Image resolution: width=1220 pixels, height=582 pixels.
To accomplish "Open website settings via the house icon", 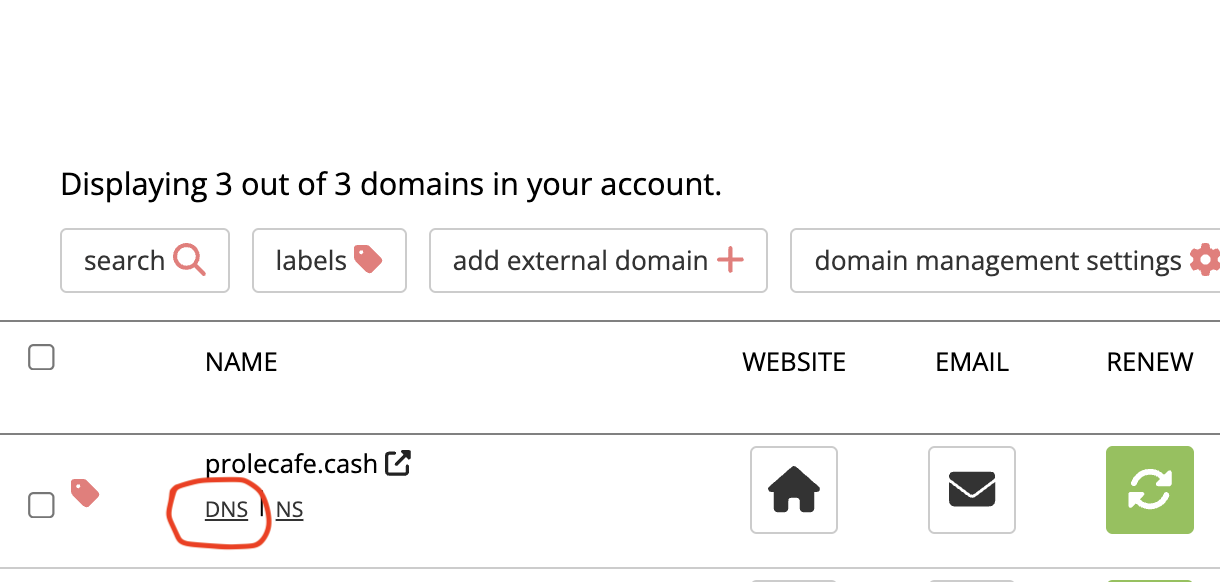I will click(x=793, y=490).
